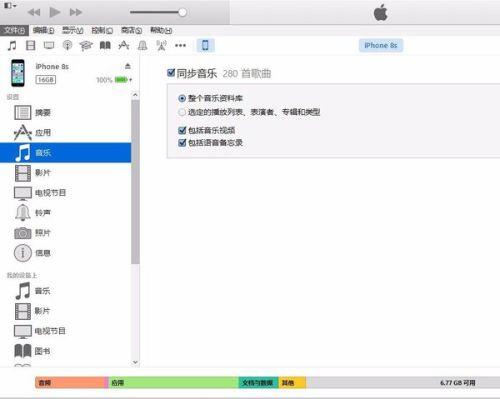This screenshot has height=399, width=500.
Task: Open 图书 books under On My Device
Action: 66,351
